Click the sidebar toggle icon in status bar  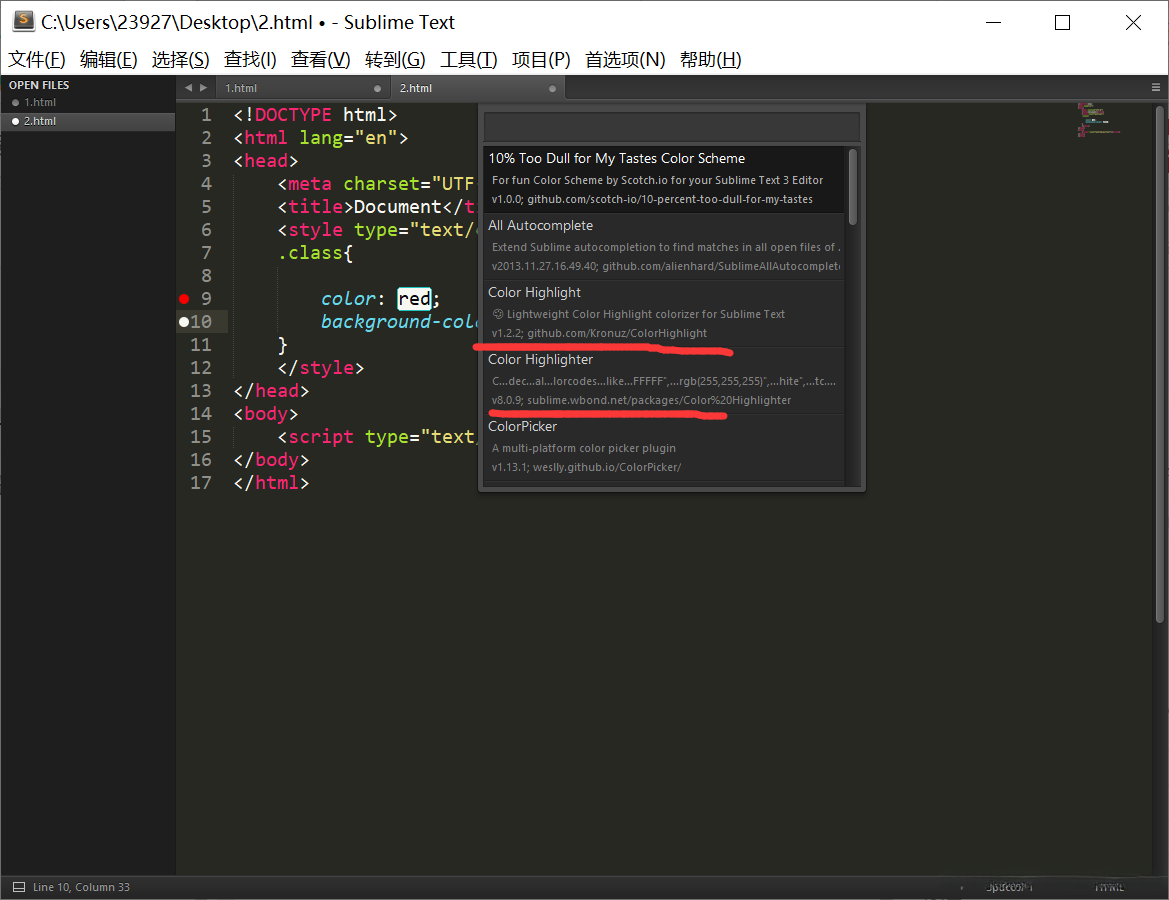17,887
